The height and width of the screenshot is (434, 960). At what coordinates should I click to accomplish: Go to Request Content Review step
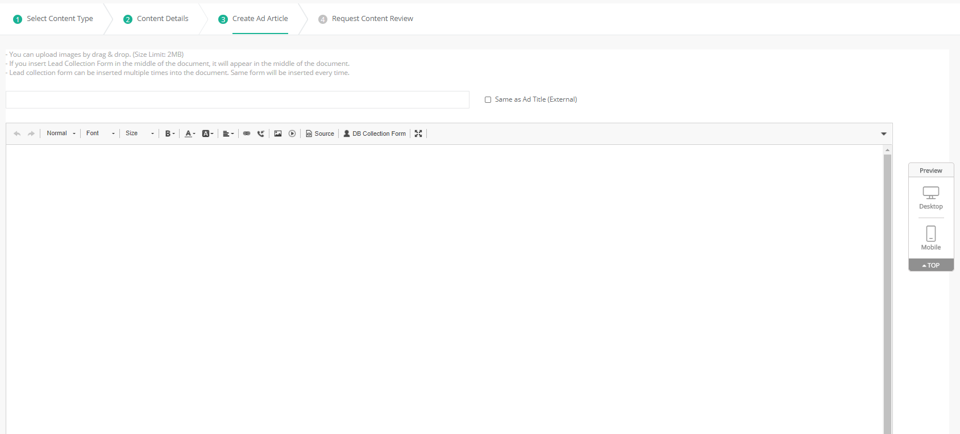click(x=366, y=19)
